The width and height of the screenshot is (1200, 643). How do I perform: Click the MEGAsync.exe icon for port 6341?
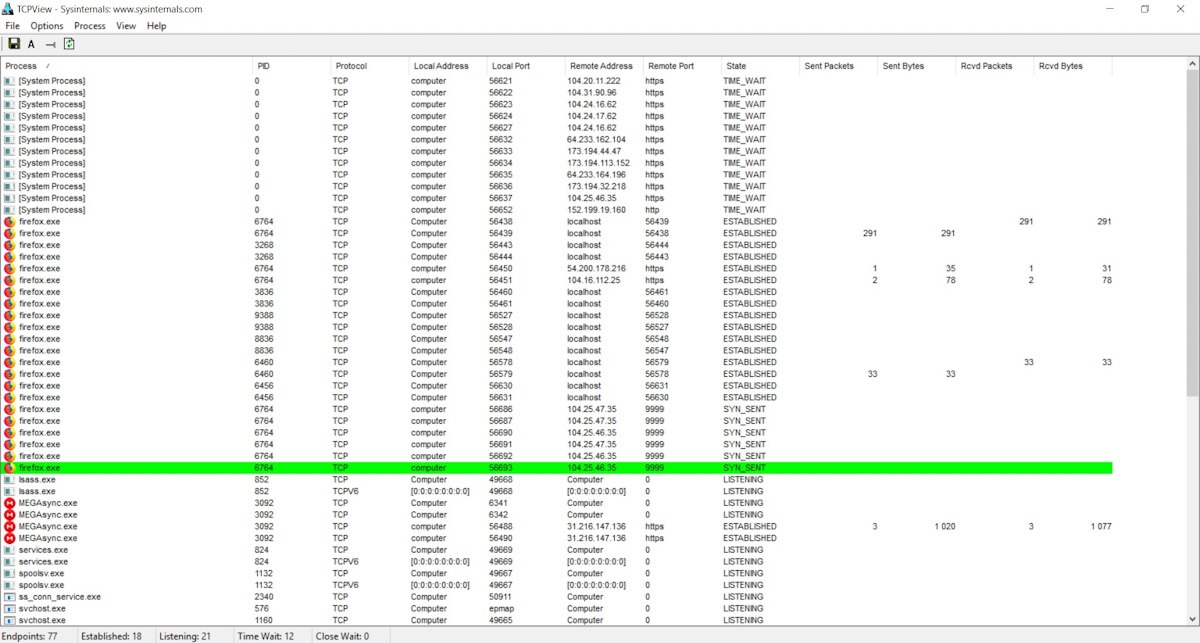[9, 503]
